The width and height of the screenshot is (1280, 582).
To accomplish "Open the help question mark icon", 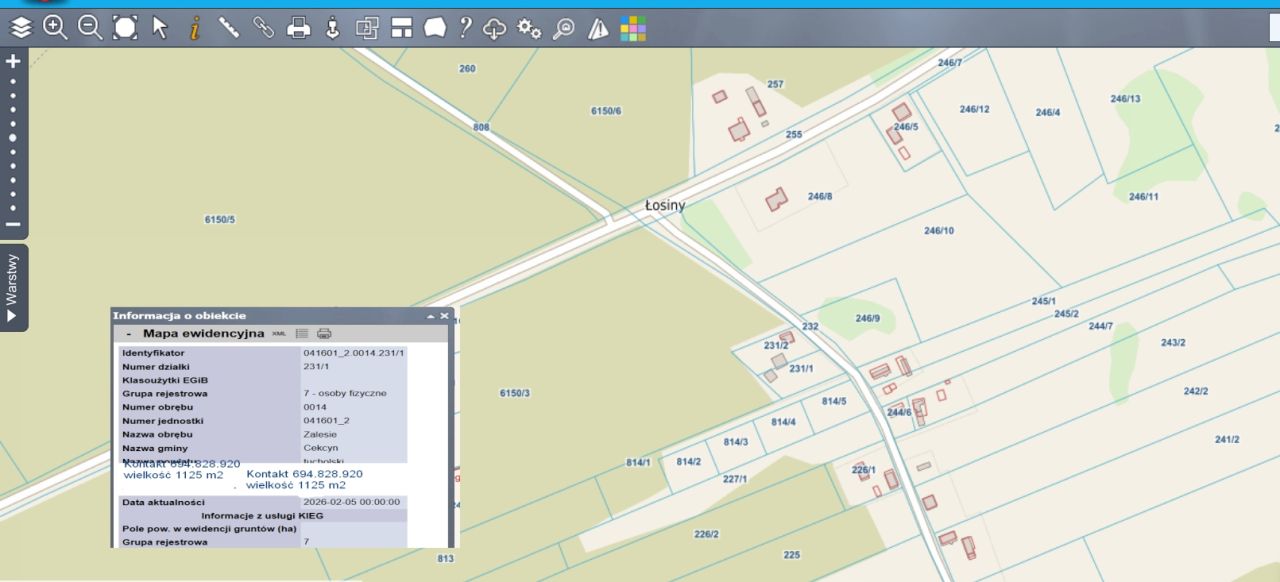I will pos(465,28).
